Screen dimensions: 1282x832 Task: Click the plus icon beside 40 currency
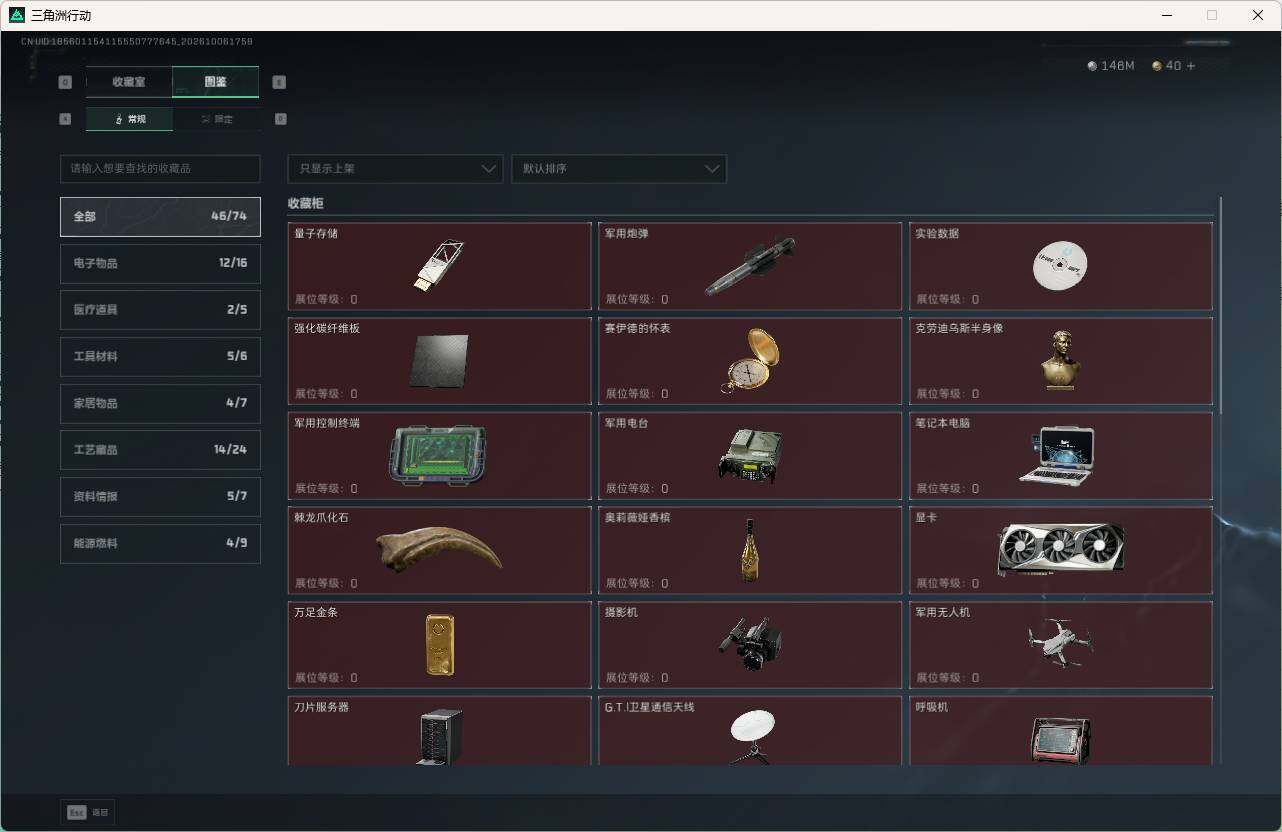point(1190,66)
